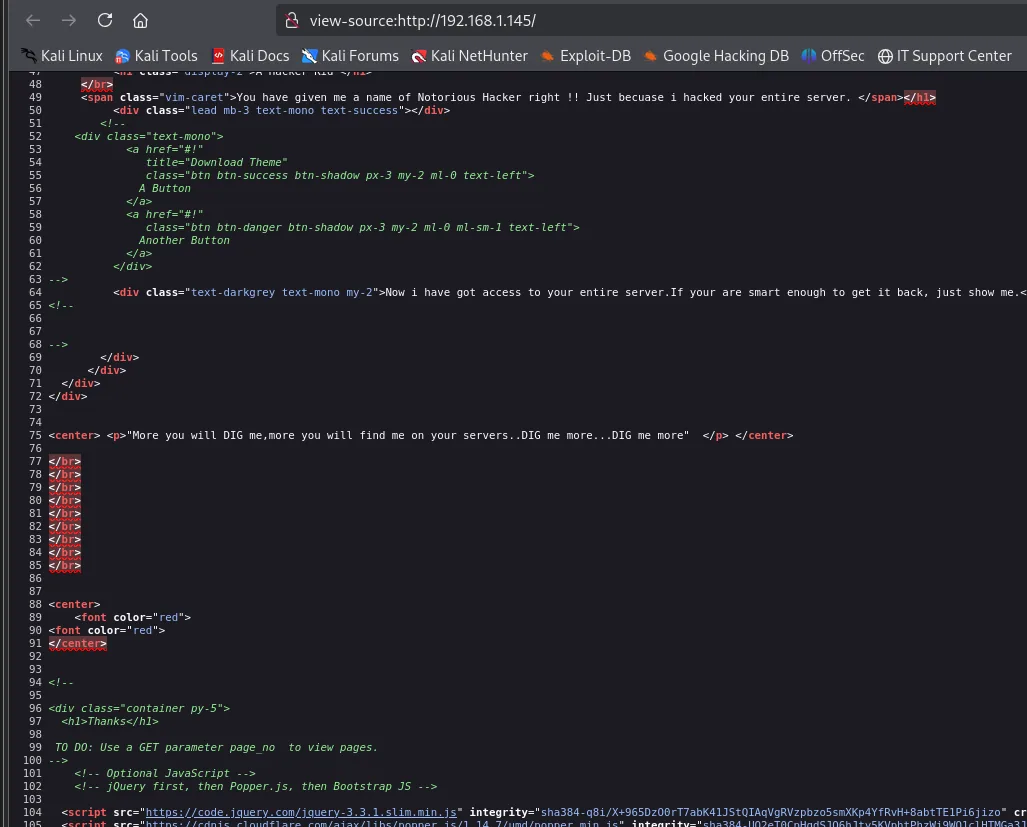
Task: Open the Kali Linux bookmark
Action: click(x=62, y=56)
